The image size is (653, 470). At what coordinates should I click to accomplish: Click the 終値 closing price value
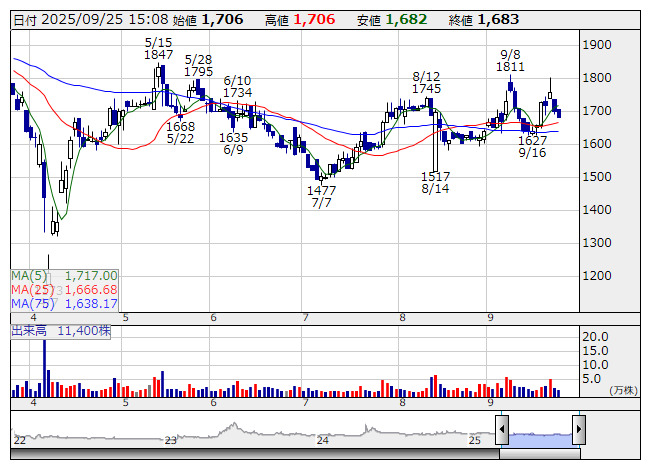coord(497,19)
